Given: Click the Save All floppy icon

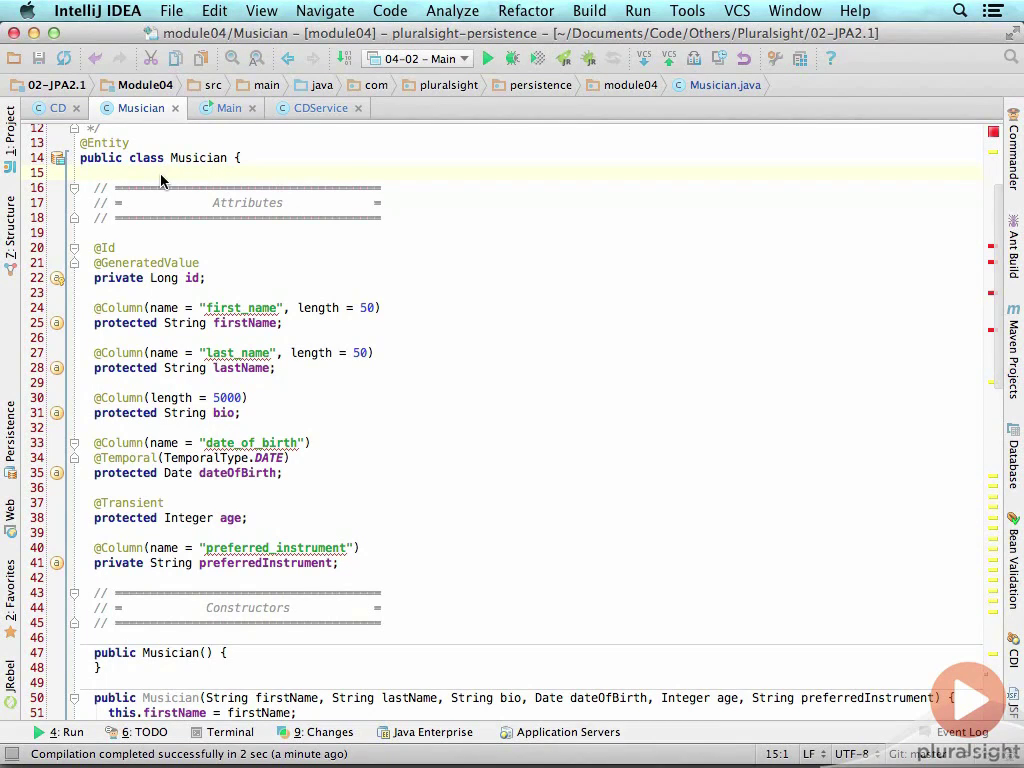Looking at the screenshot, I should coord(39,59).
